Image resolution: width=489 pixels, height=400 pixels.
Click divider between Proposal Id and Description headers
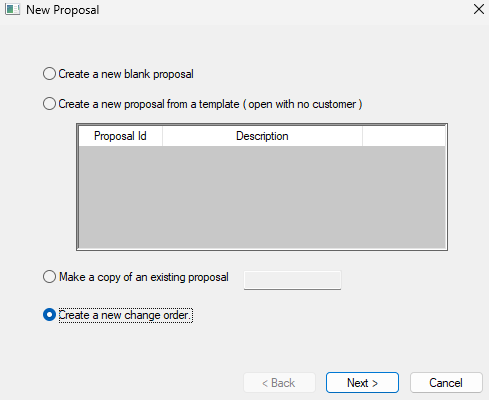coord(162,136)
